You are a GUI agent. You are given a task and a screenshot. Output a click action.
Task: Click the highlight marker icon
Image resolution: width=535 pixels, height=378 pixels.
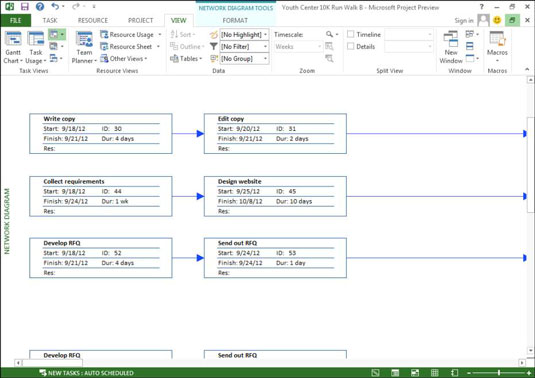(214, 34)
